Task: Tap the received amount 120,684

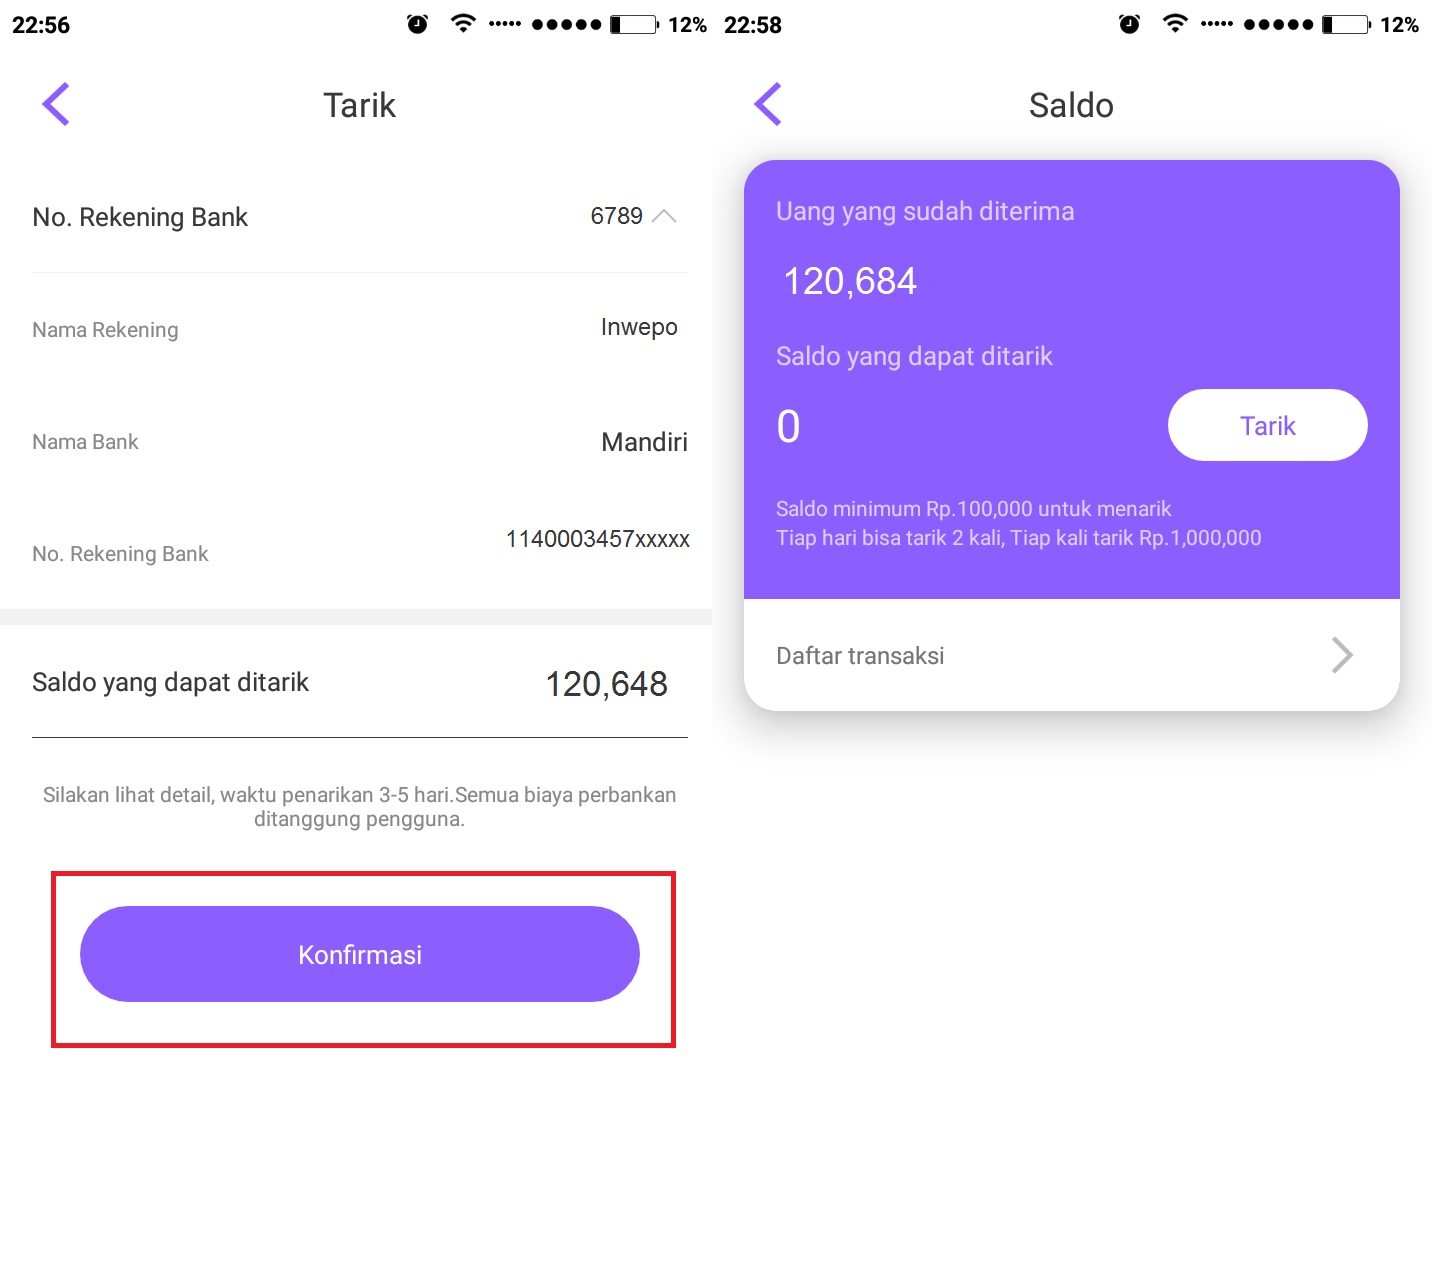Action: pyautogui.click(x=850, y=281)
